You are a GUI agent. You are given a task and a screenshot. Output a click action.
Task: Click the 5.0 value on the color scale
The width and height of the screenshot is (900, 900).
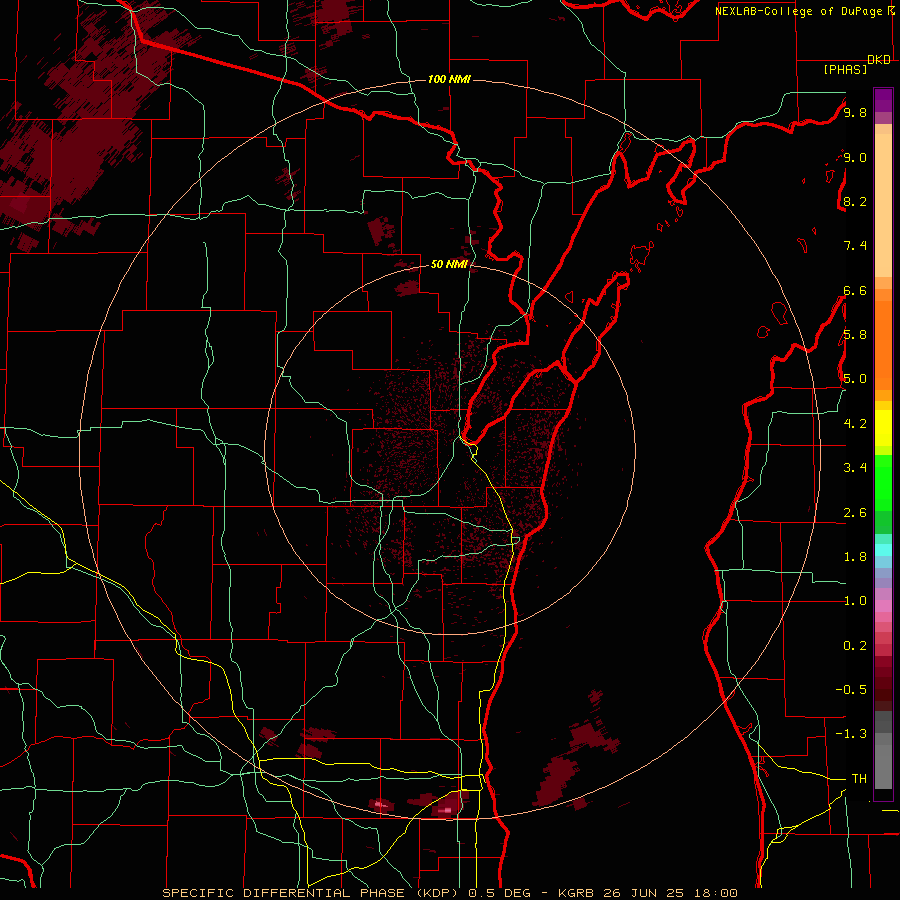pyautogui.click(x=855, y=379)
